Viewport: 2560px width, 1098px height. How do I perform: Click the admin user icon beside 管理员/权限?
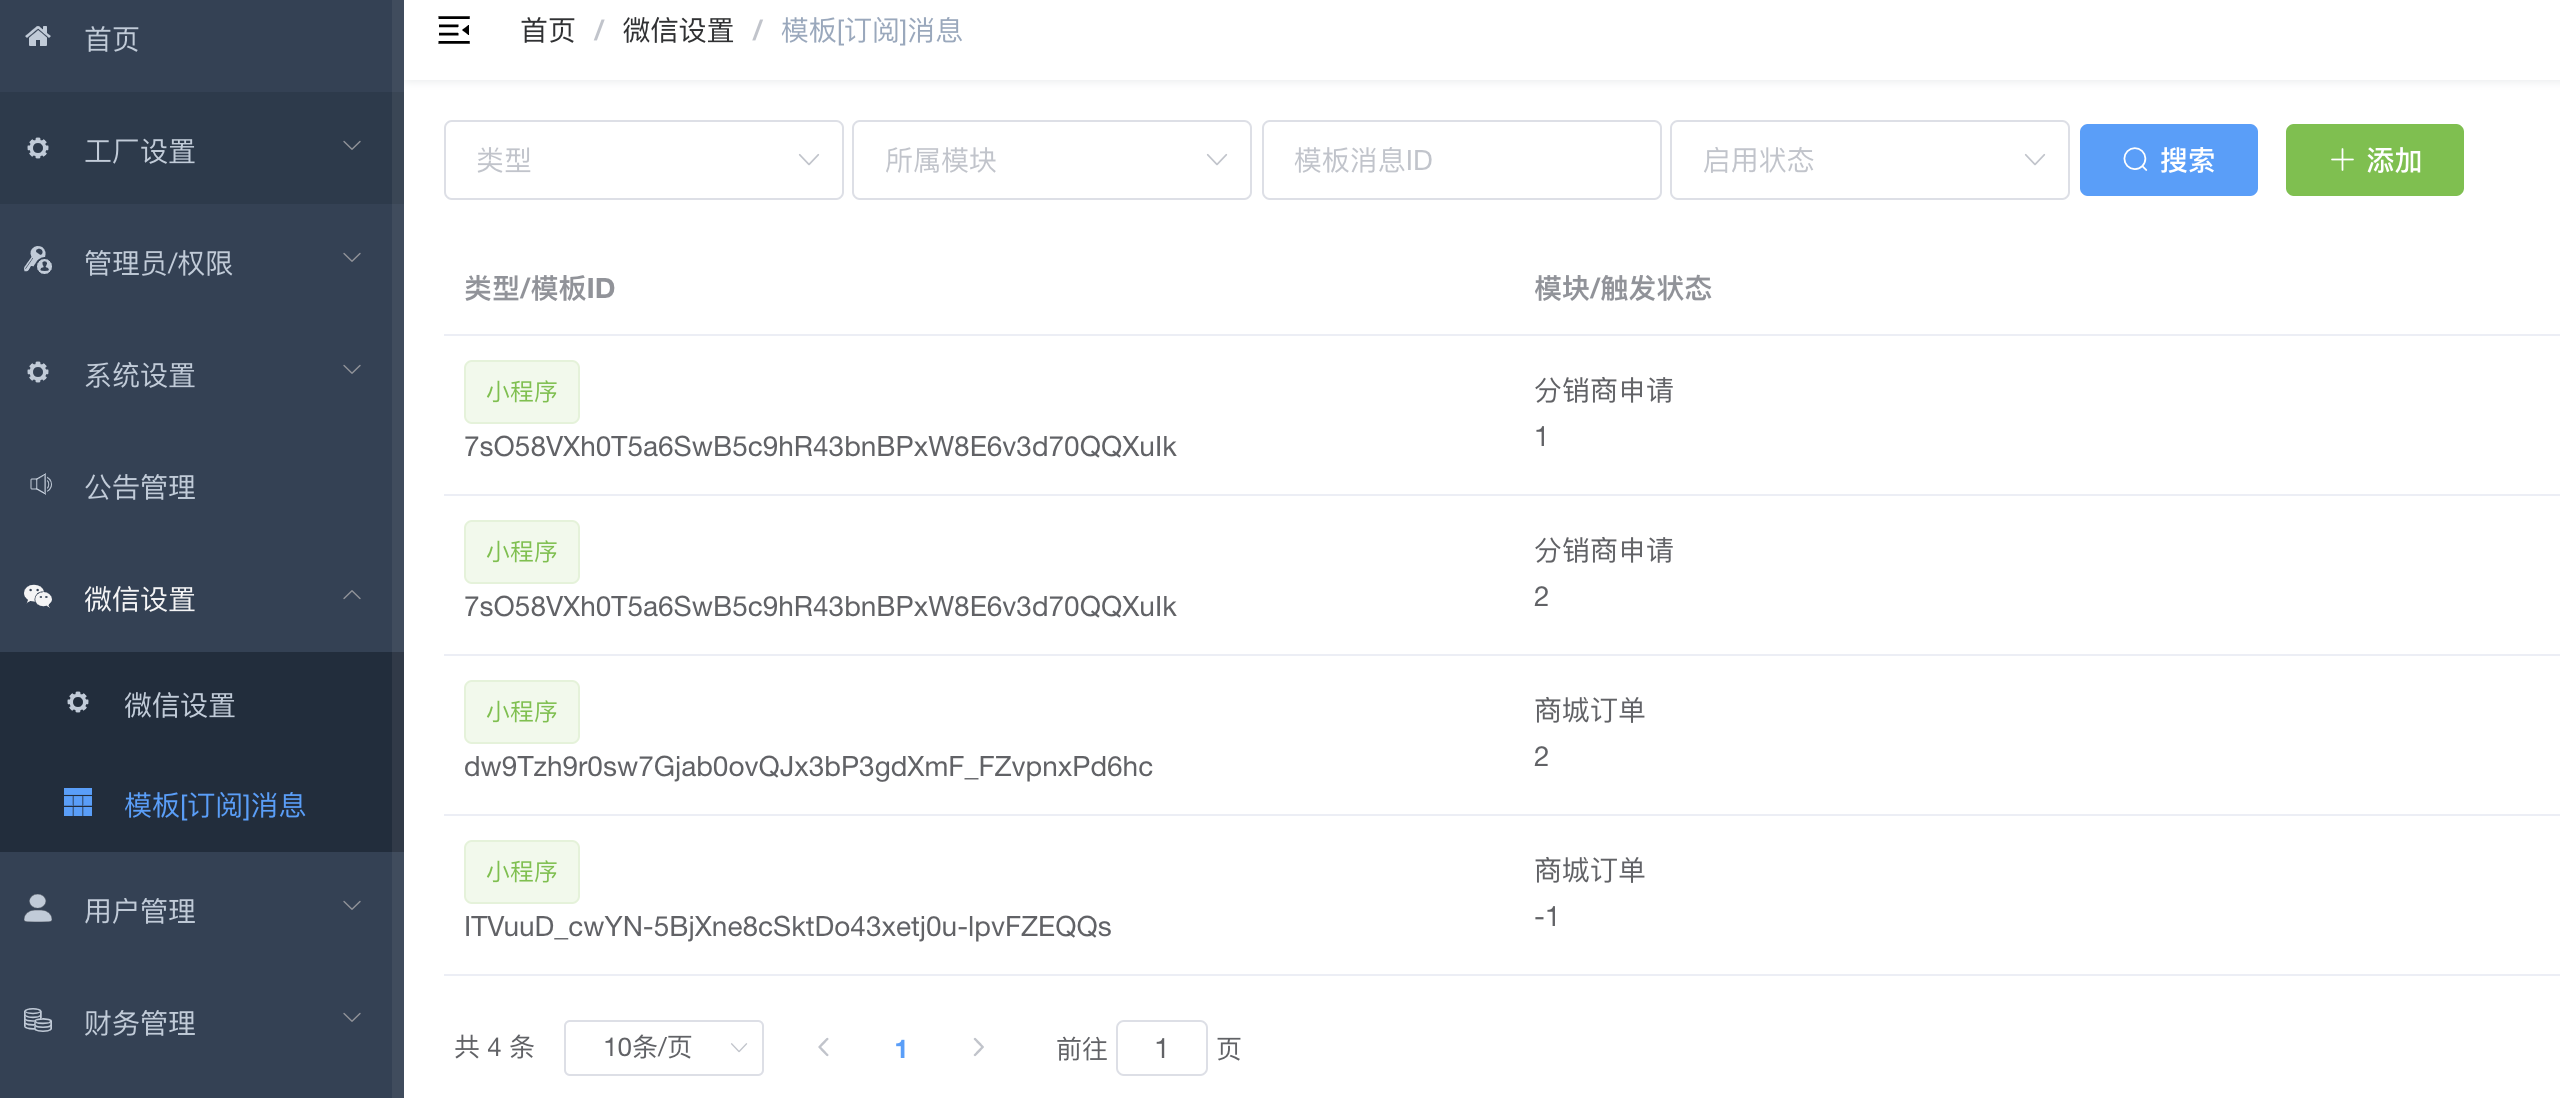pyautogui.click(x=38, y=261)
